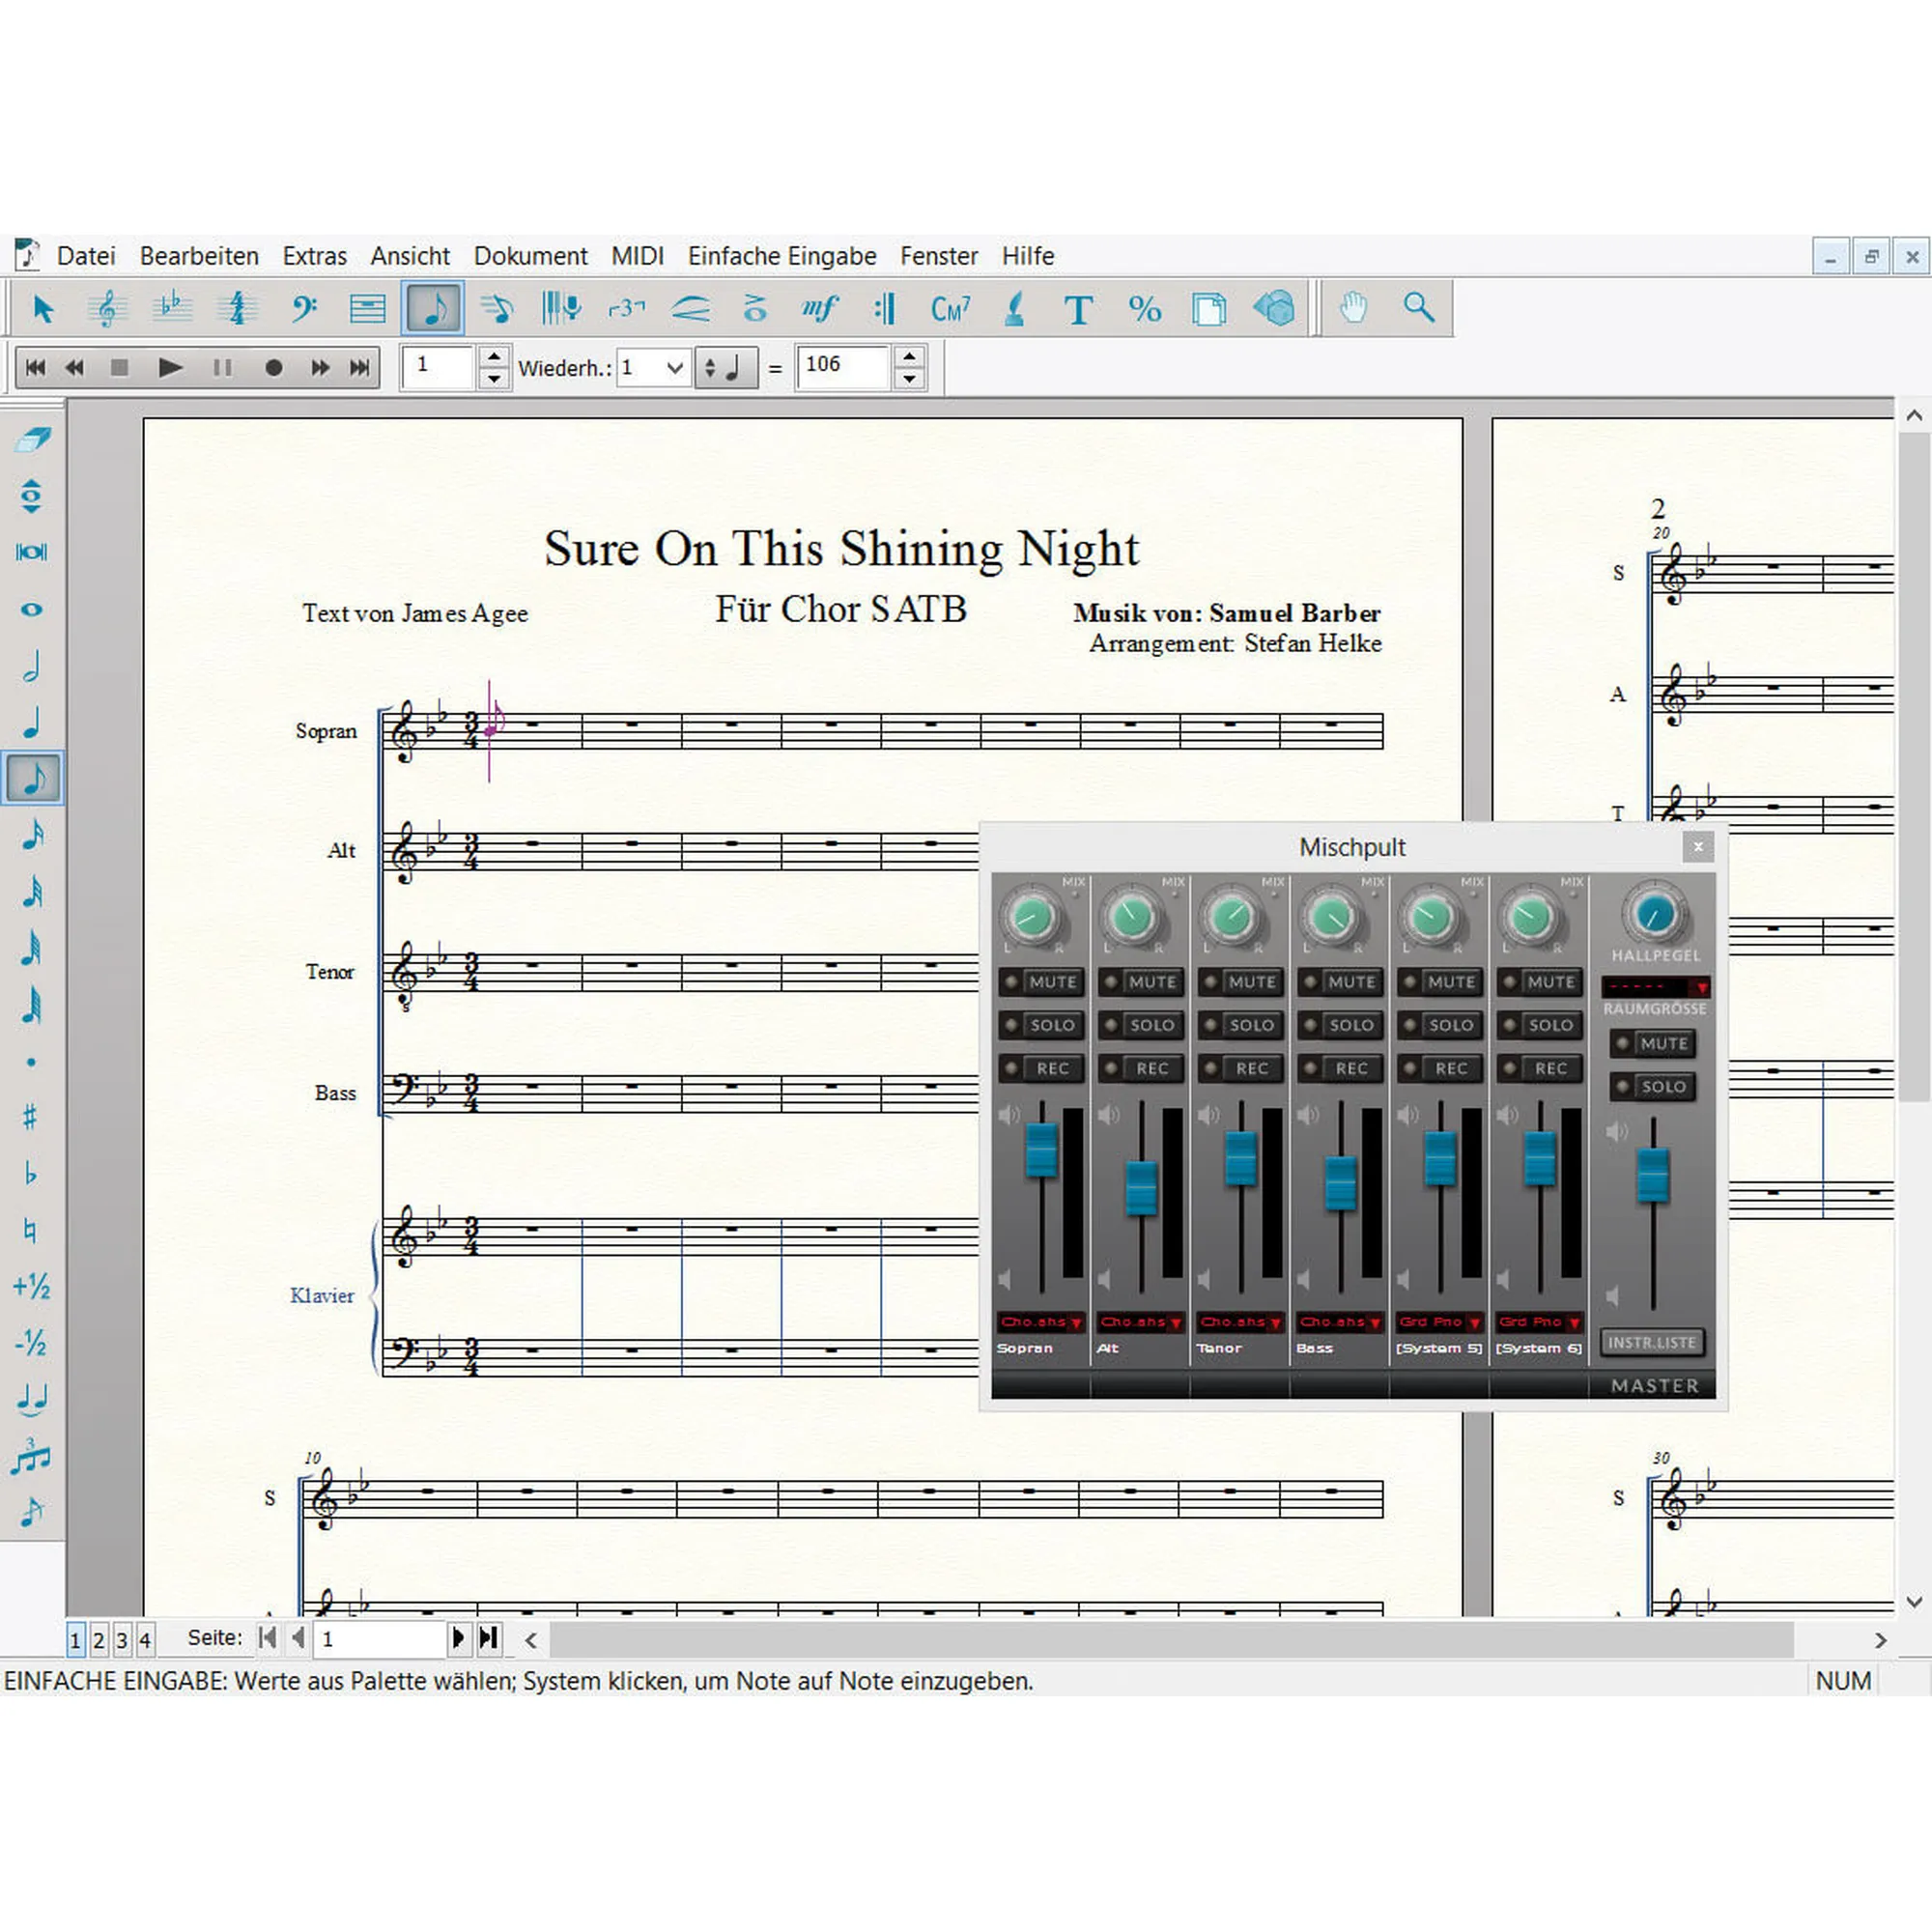Select the T text tool
This screenshot has width=1932, height=1932.
click(1078, 308)
